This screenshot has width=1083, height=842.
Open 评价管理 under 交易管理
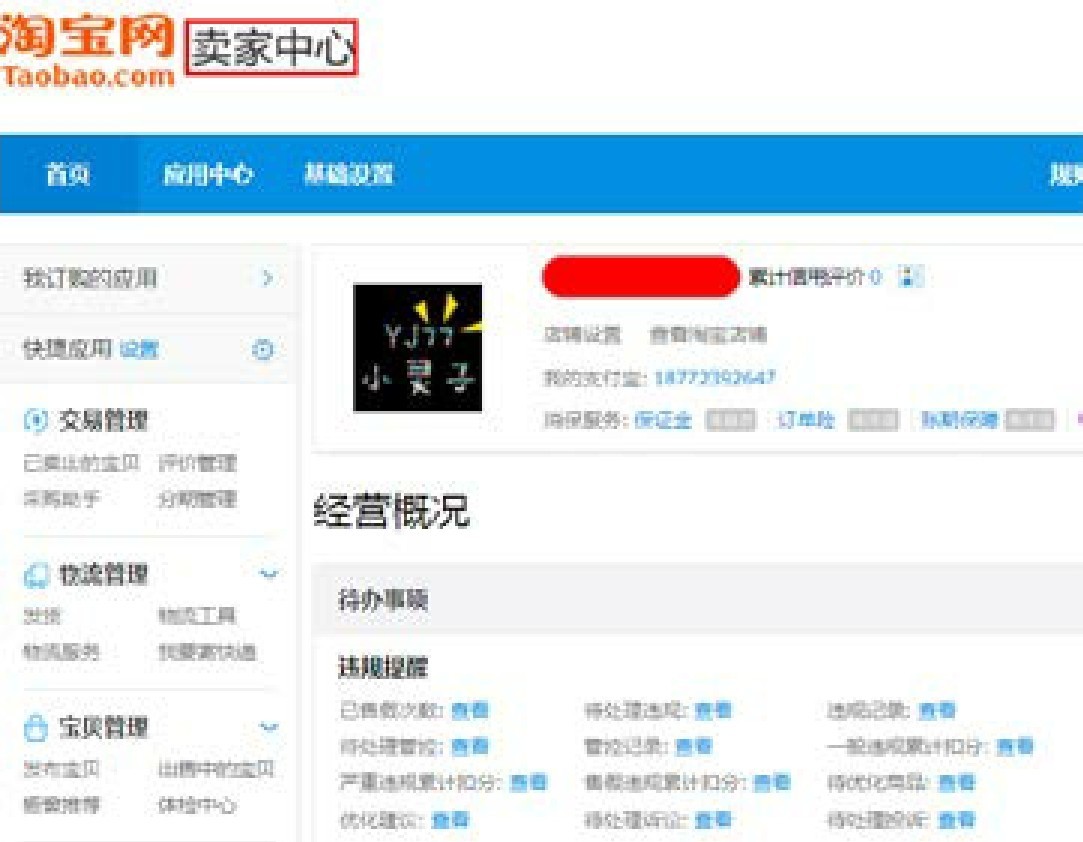pyautogui.click(x=197, y=463)
